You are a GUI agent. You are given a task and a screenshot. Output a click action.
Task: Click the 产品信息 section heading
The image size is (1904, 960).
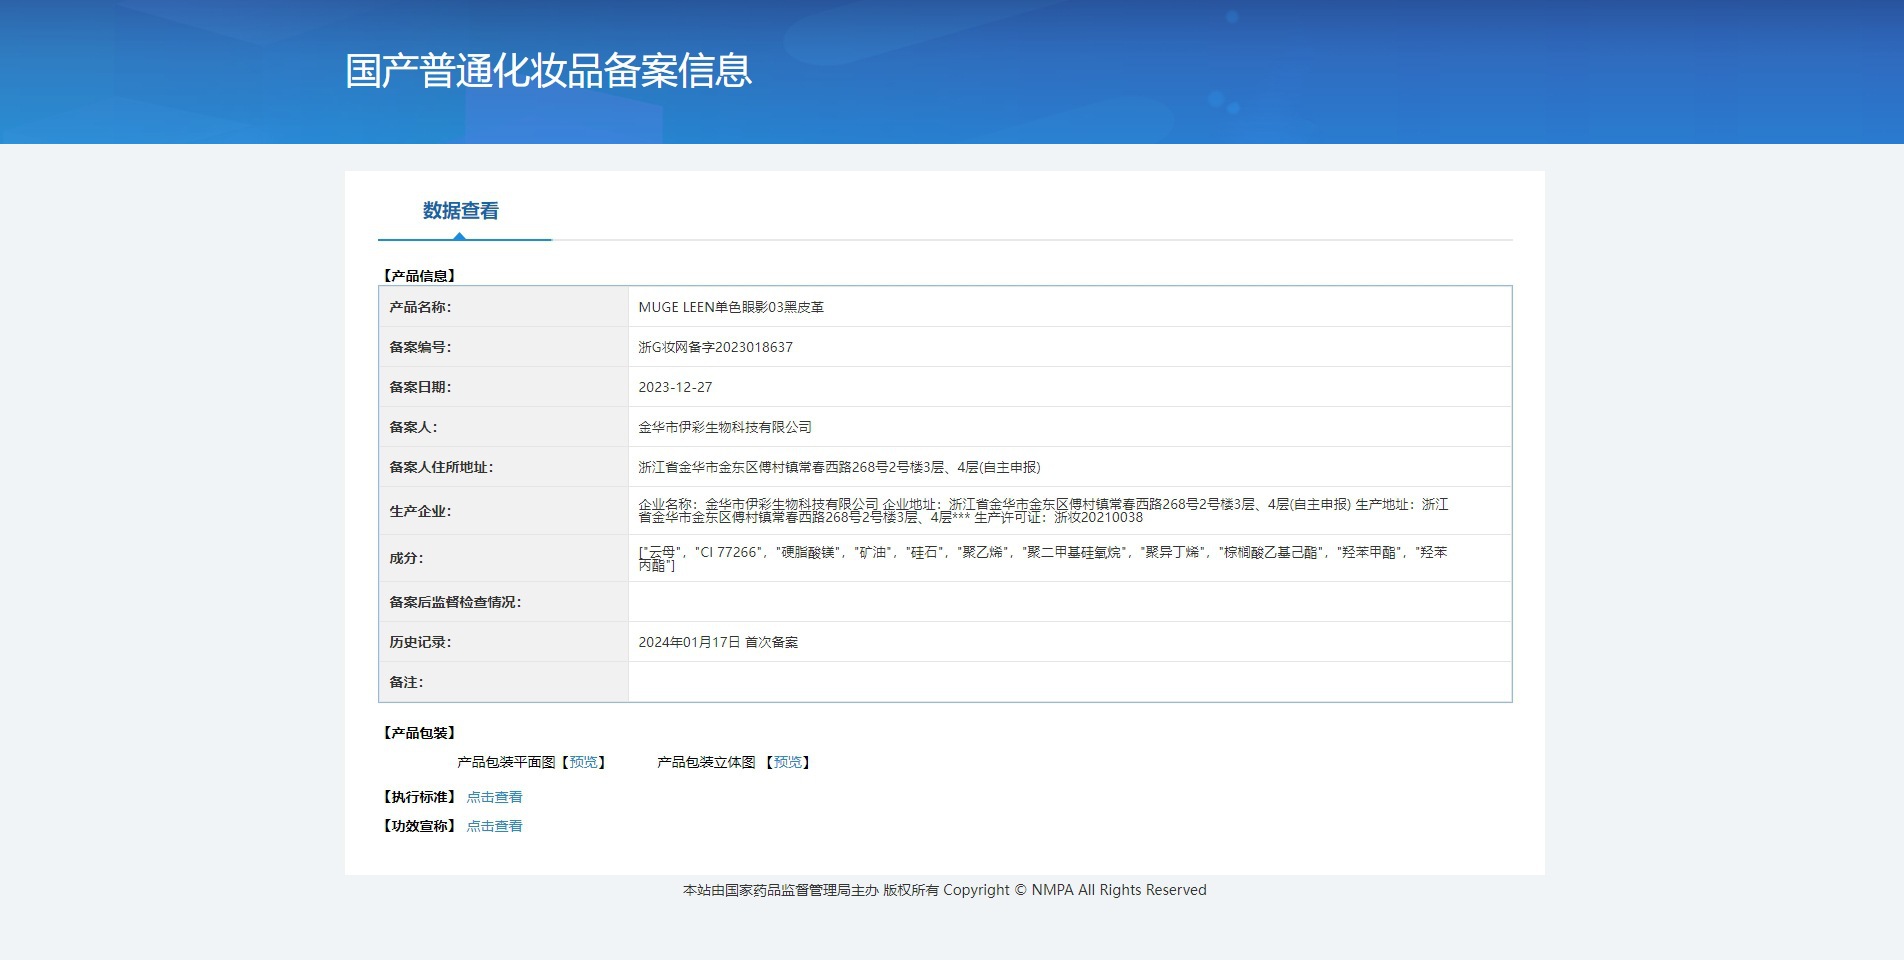click(x=419, y=276)
